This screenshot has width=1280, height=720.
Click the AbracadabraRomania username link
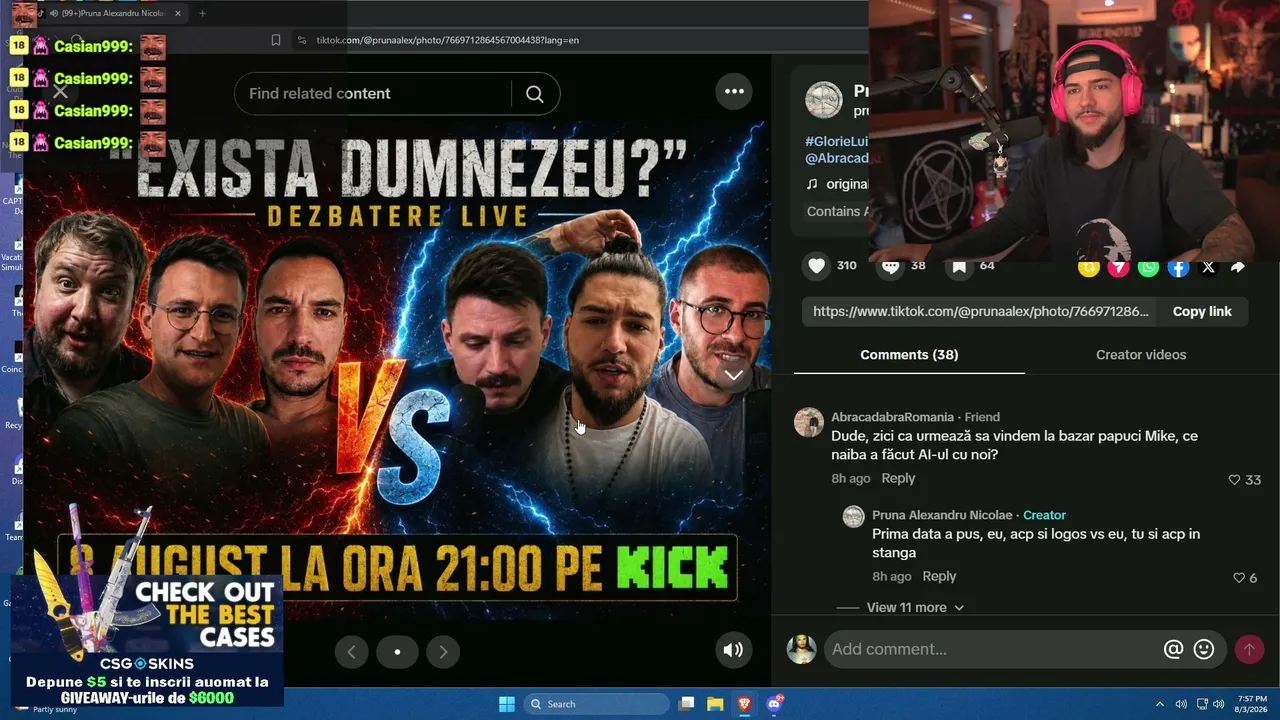(x=892, y=417)
